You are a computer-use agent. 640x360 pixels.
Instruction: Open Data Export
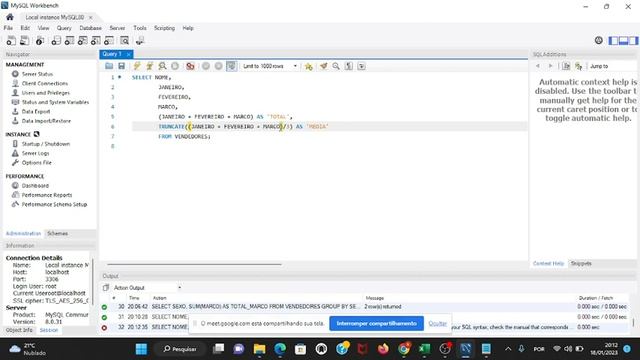click(36, 111)
